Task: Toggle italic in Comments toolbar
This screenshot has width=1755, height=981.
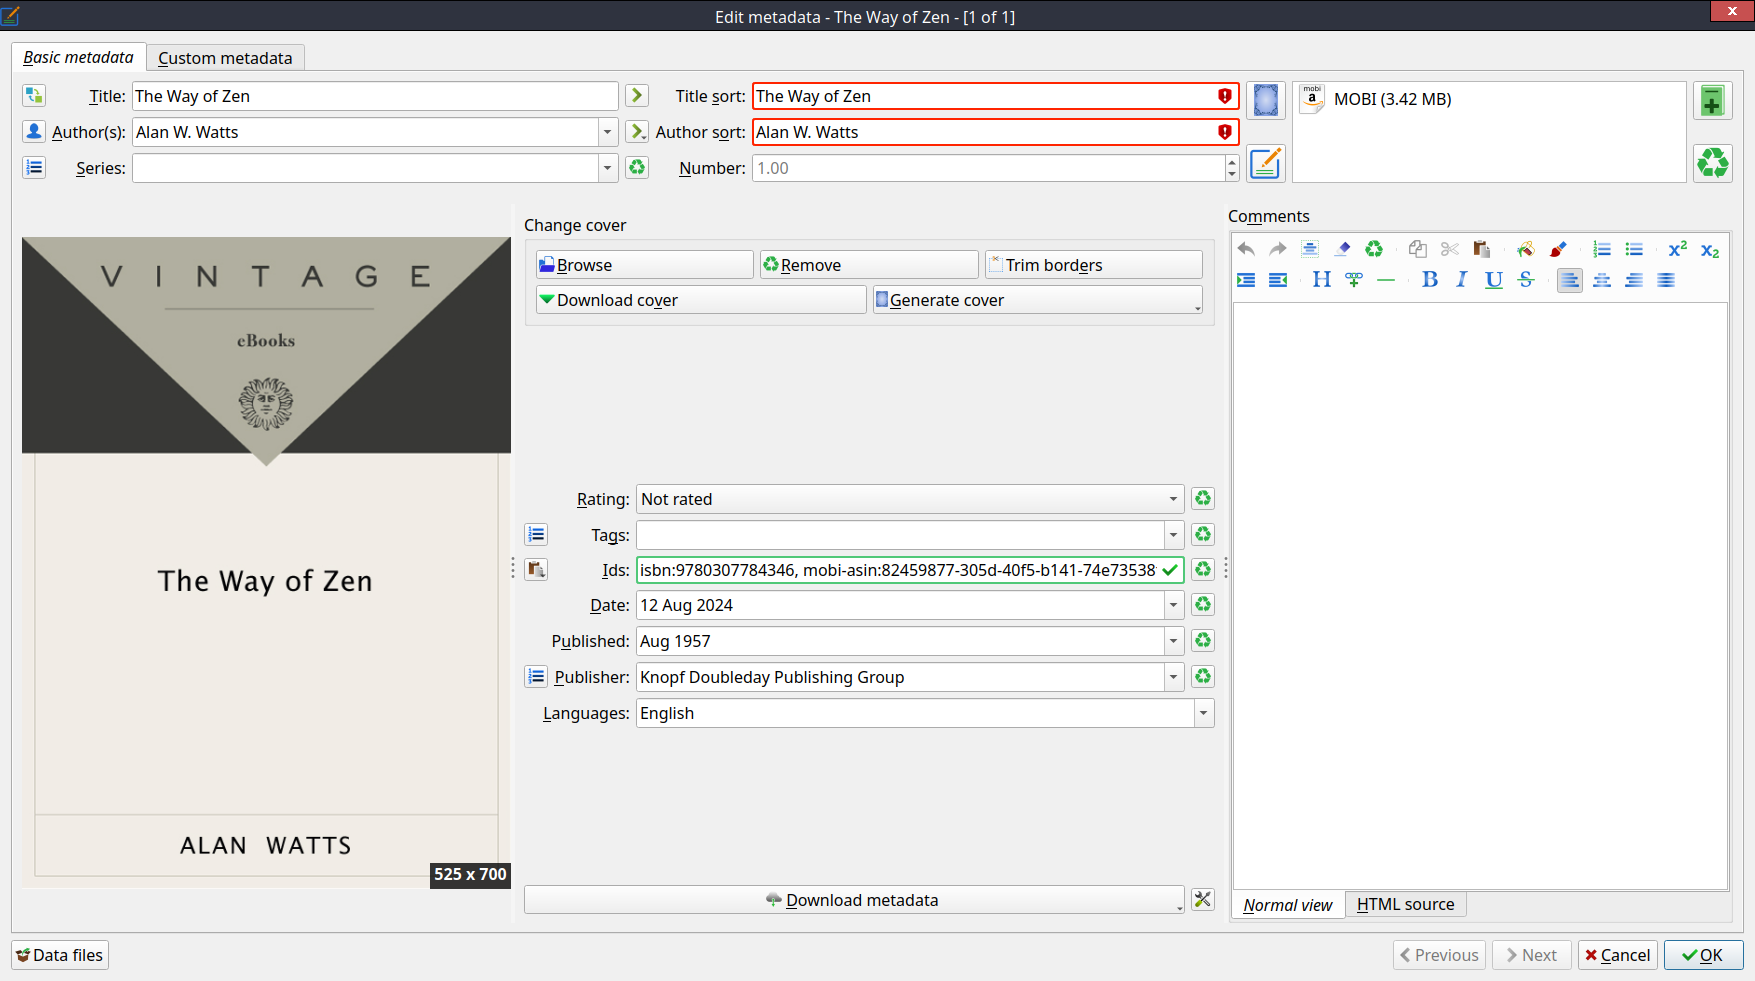Action: [1462, 280]
